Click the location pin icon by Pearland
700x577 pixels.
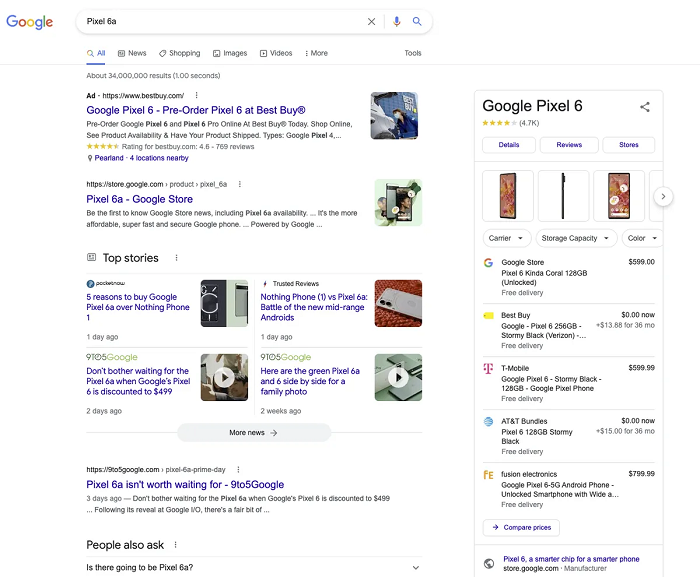[x=90, y=158]
